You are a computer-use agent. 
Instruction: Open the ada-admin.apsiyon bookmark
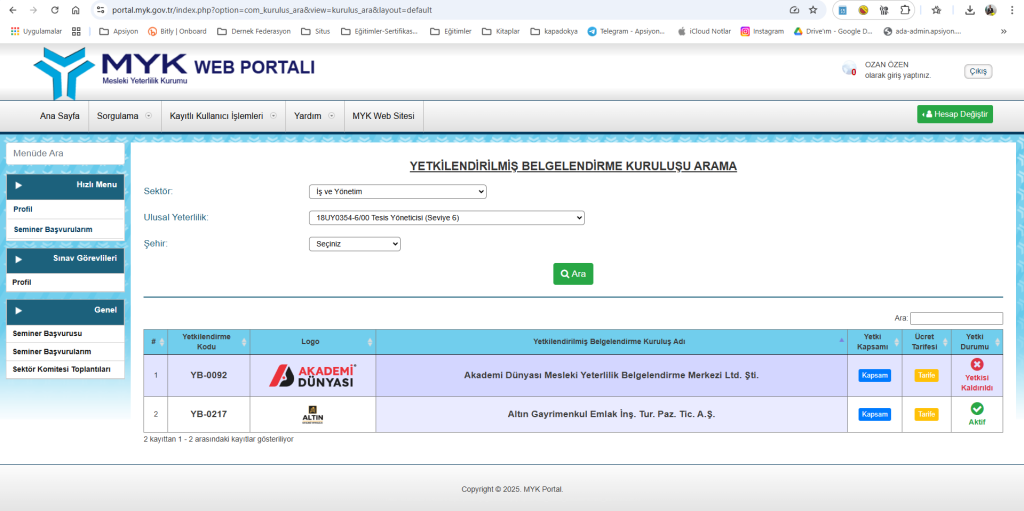point(922,31)
